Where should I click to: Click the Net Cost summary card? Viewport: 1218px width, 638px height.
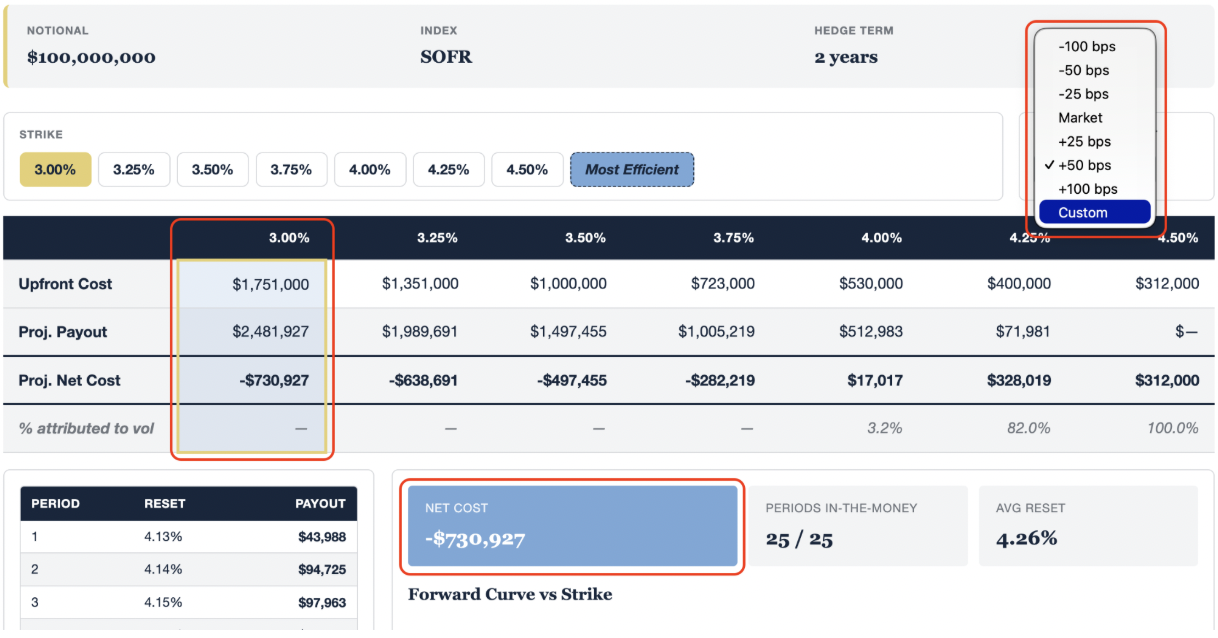point(573,526)
